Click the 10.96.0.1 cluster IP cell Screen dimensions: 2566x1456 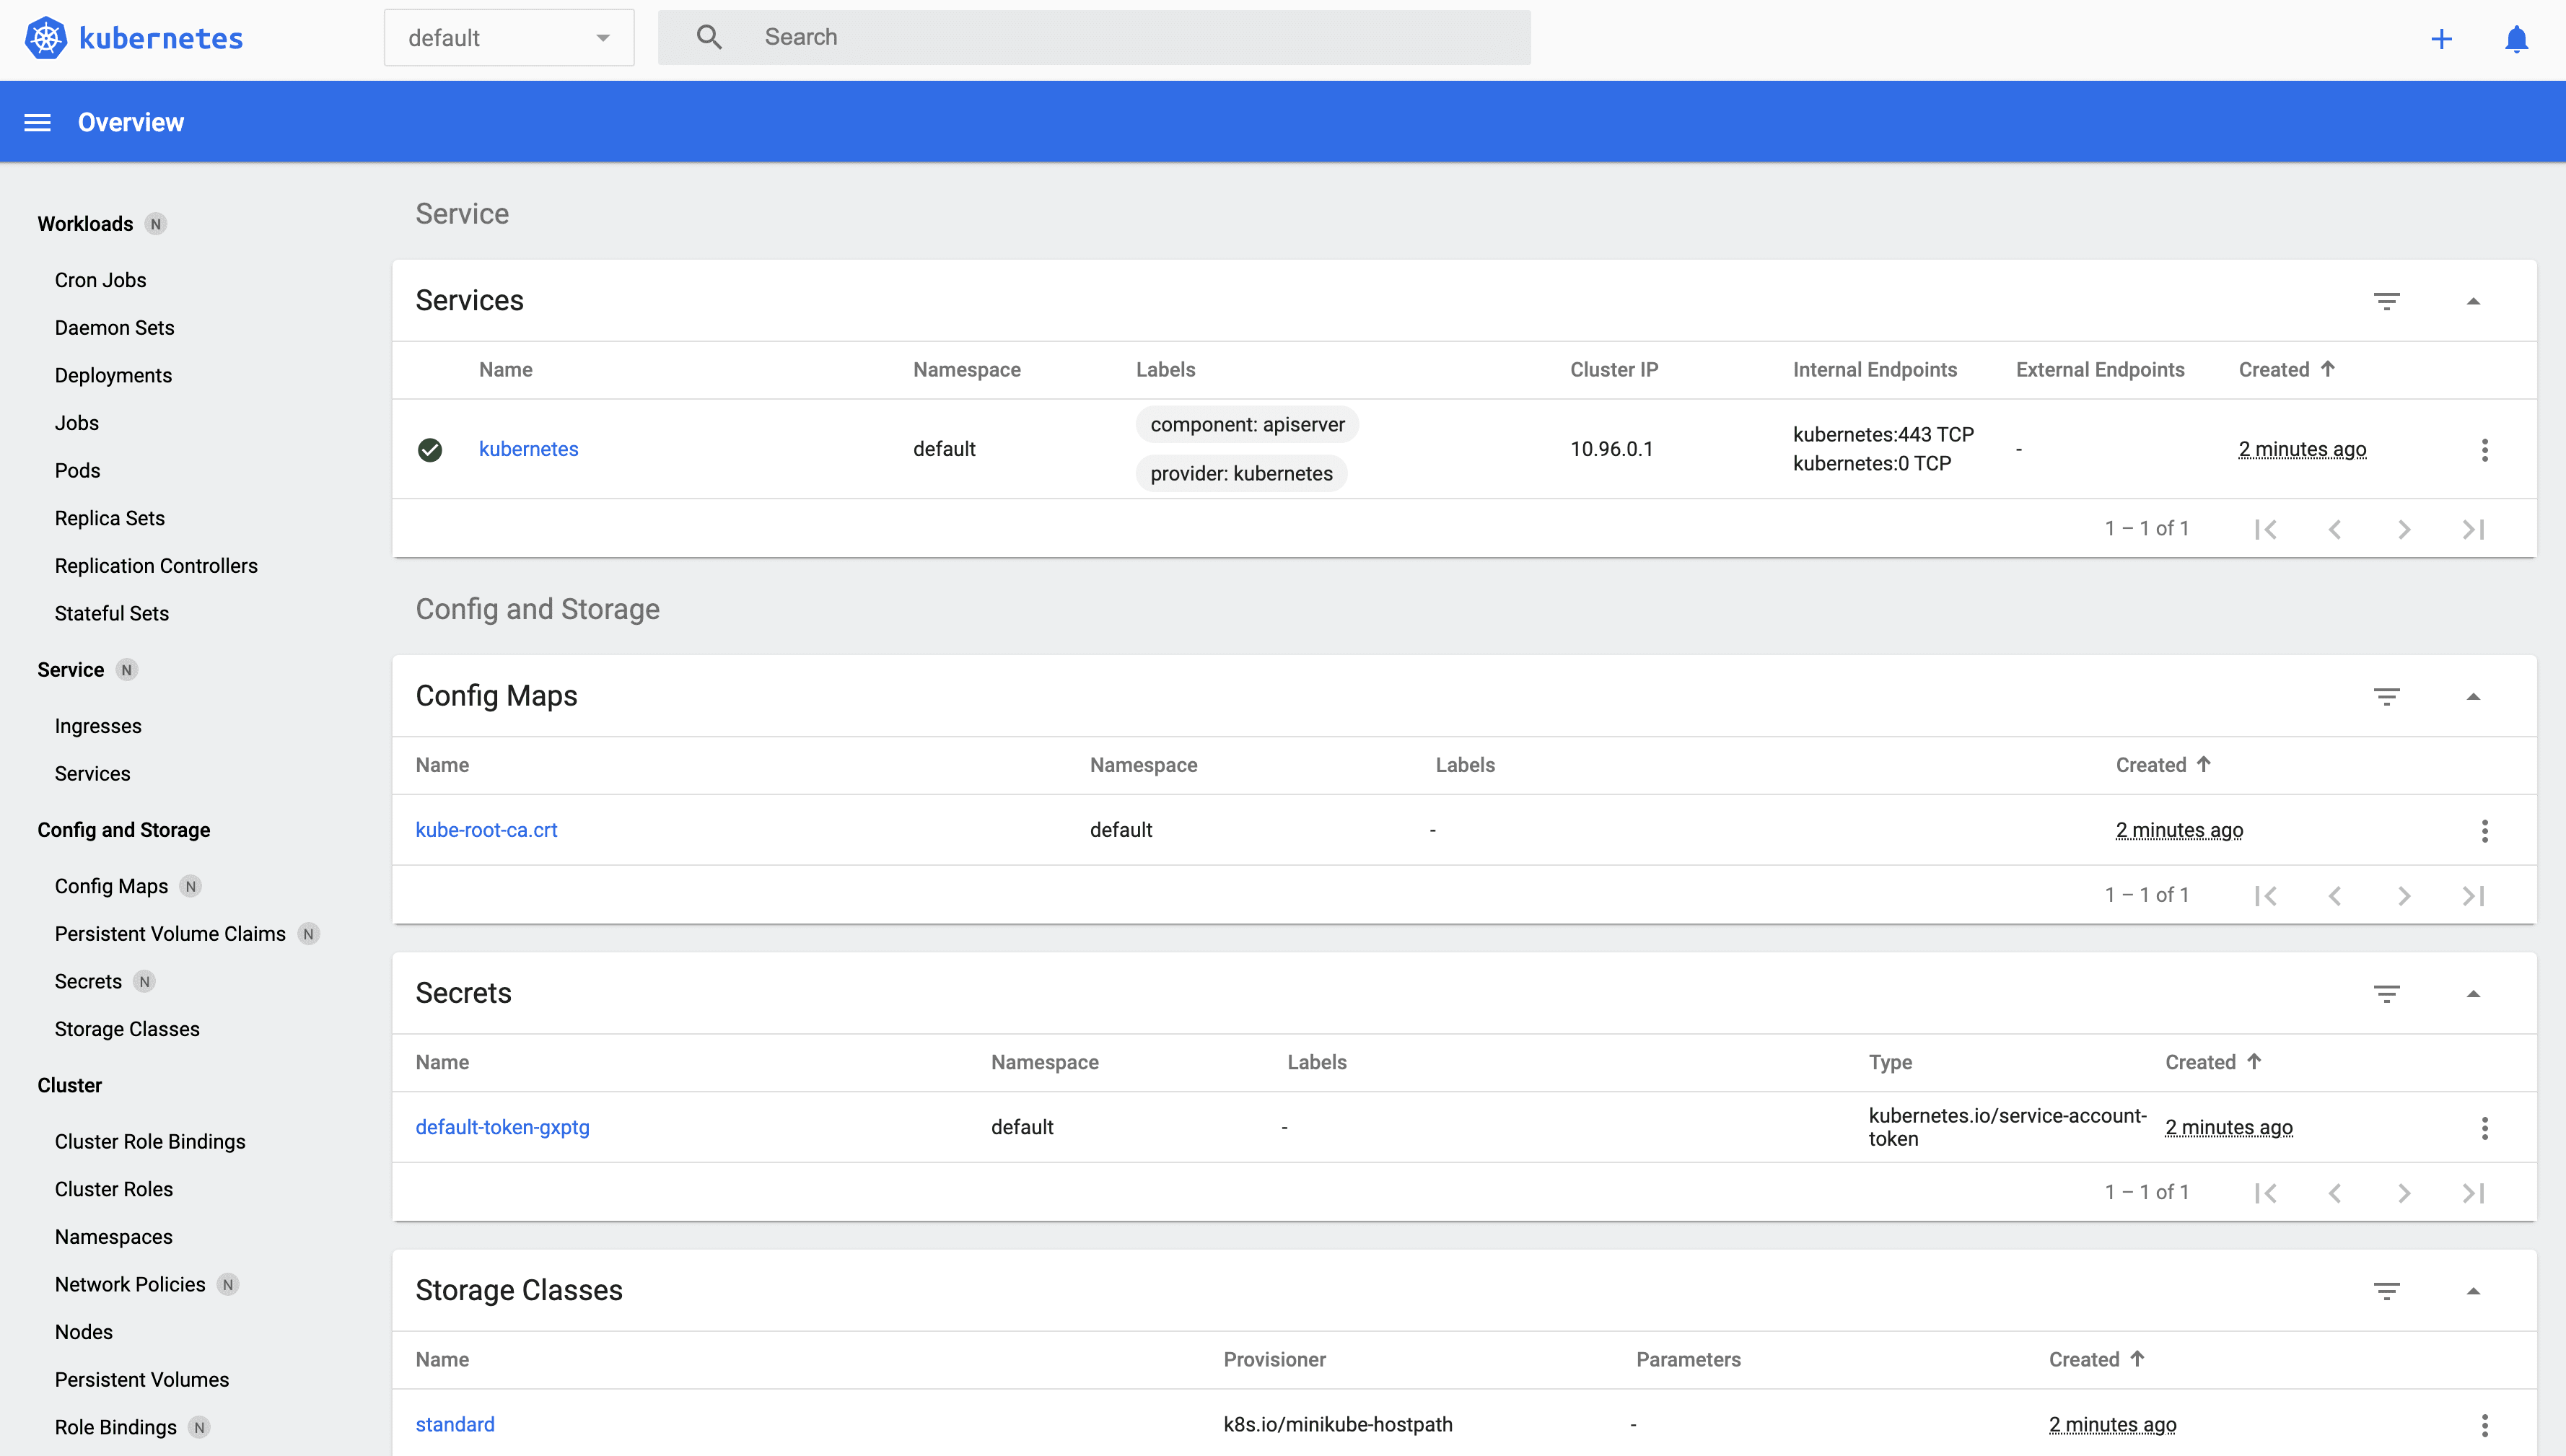pos(1611,449)
